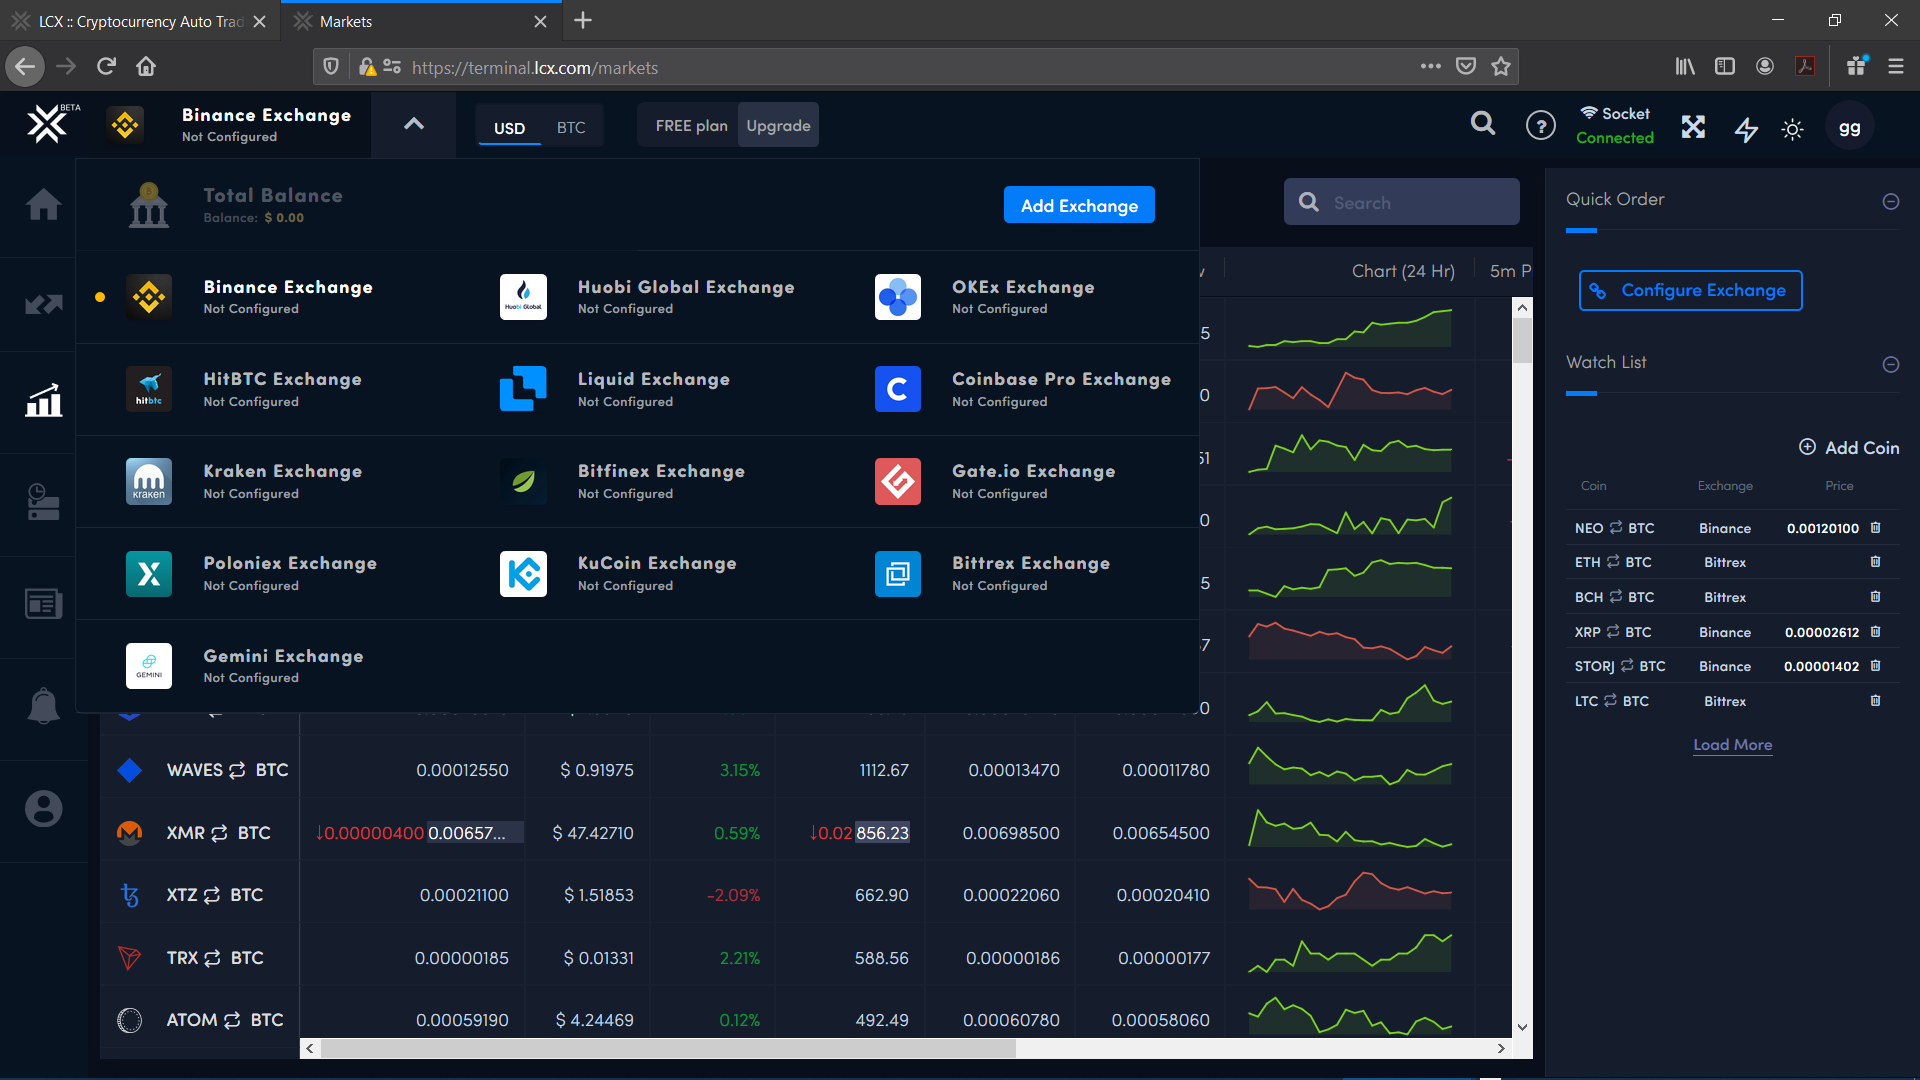This screenshot has height=1080, width=1920.
Task: Click the lightning bolt icon in the header
Action: [x=1746, y=128]
